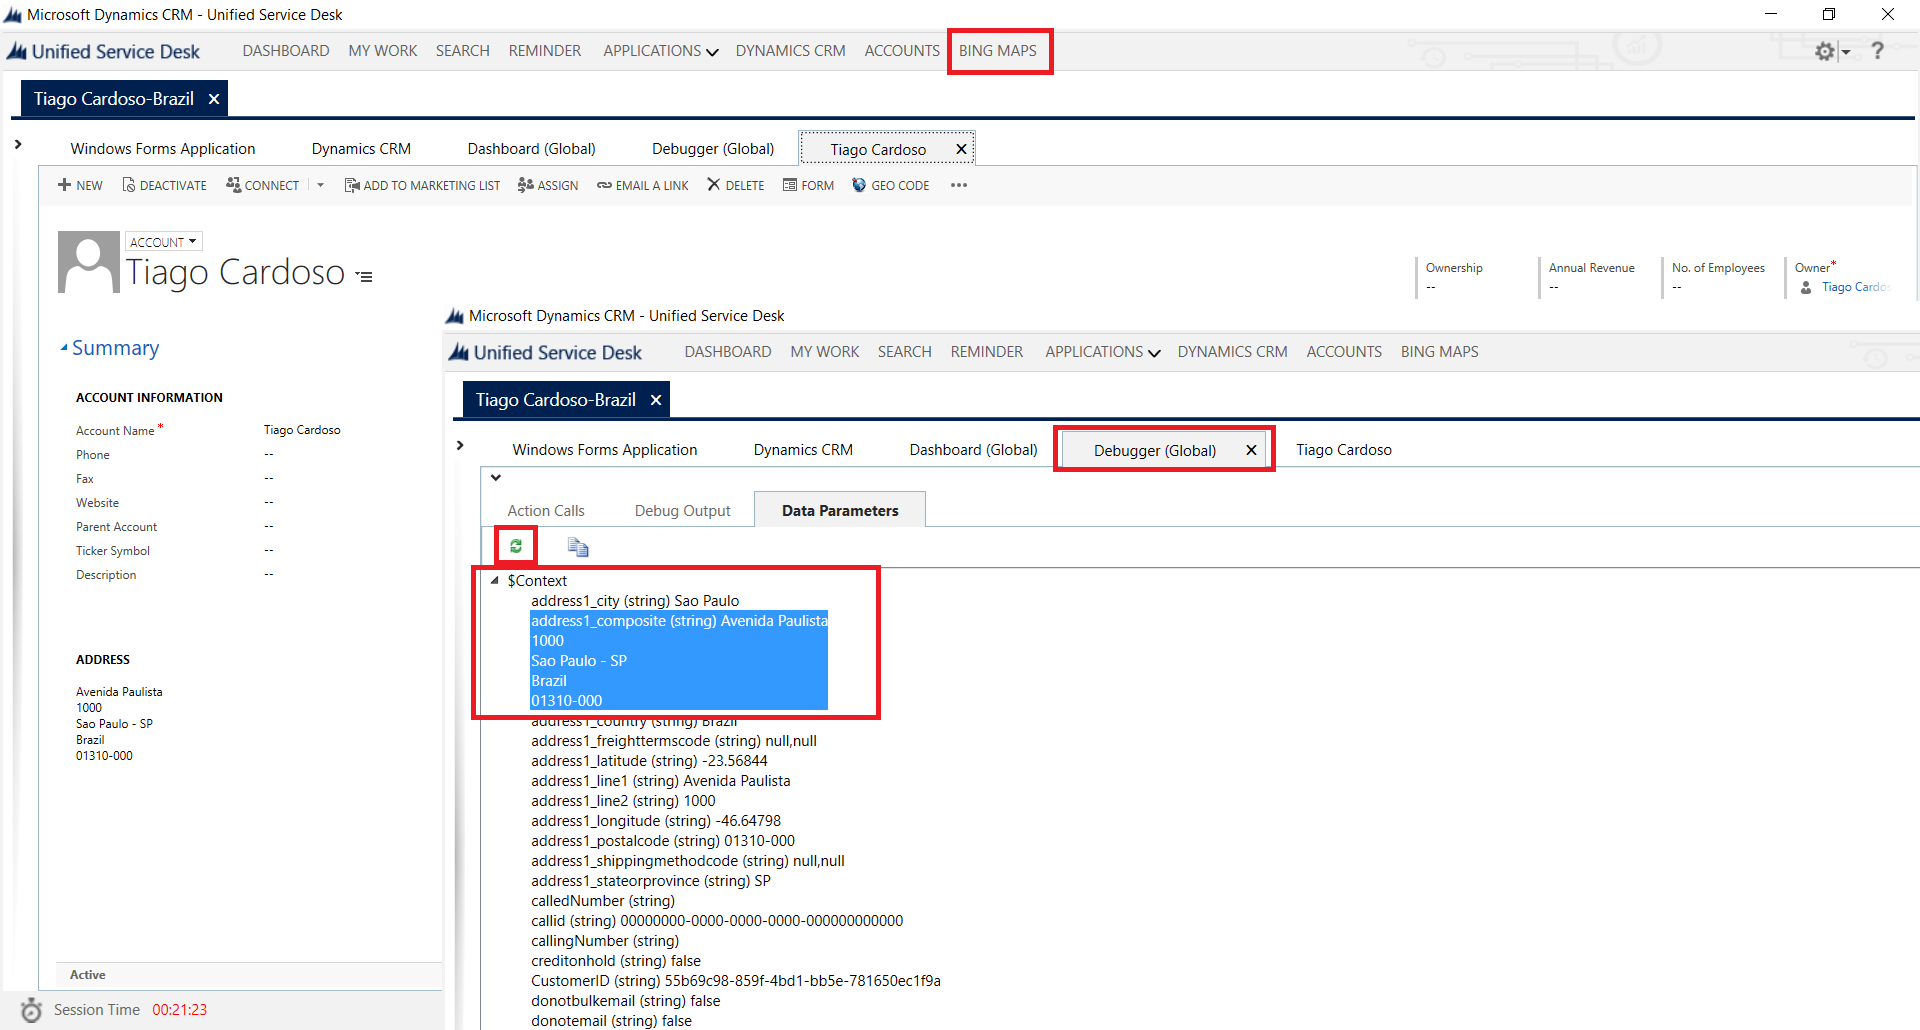Viewport: 1920px width, 1030px height.
Task: Click Assign in the account toolbar
Action: click(548, 185)
